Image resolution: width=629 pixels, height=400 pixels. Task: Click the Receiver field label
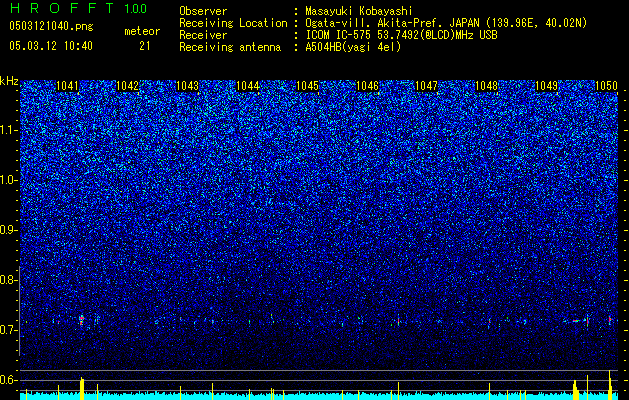tap(203, 35)
